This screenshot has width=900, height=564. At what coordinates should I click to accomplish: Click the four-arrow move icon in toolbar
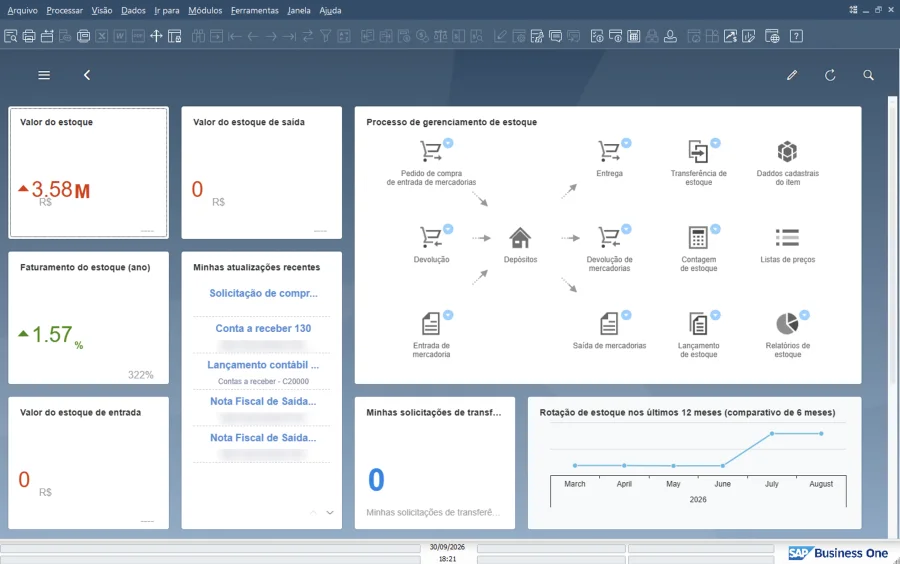click(x=156, y=36)
